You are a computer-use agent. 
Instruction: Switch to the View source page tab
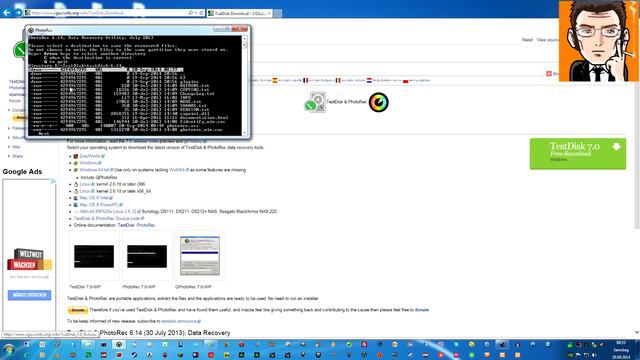point(547,40)
